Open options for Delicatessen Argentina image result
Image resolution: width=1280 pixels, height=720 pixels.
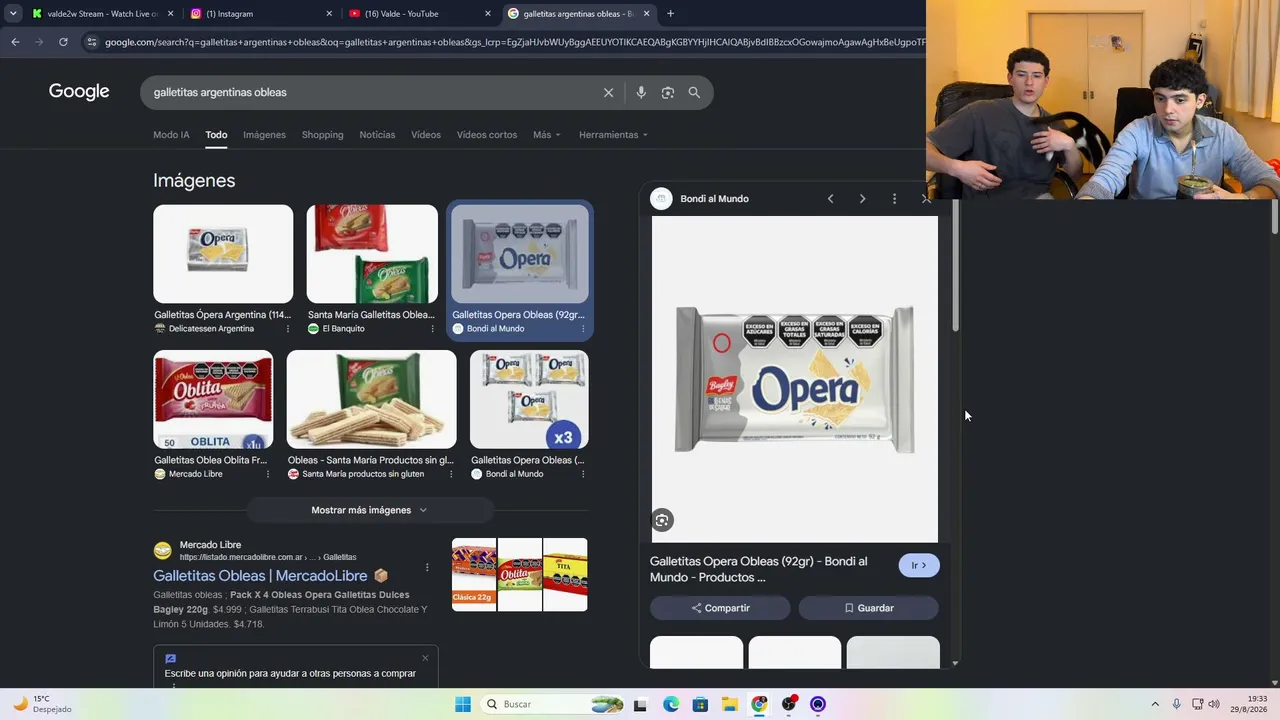click(x=288, y=329)
